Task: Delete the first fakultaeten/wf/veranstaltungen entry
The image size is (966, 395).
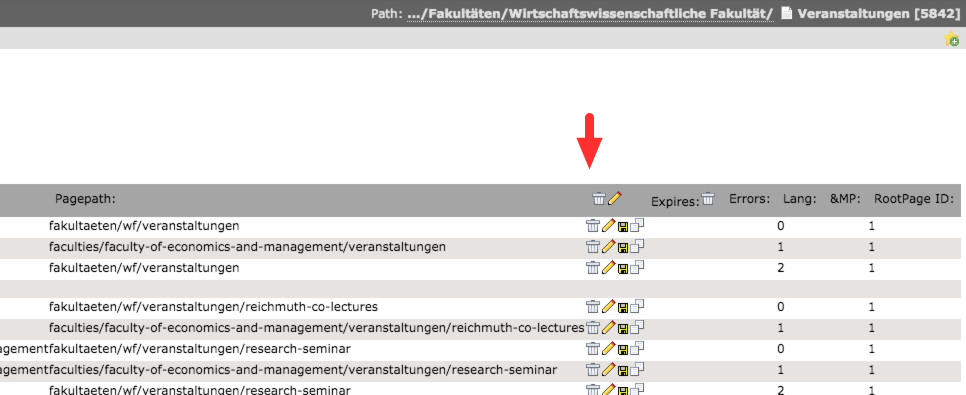Action: pyautogui.click(x=592, y=226)
